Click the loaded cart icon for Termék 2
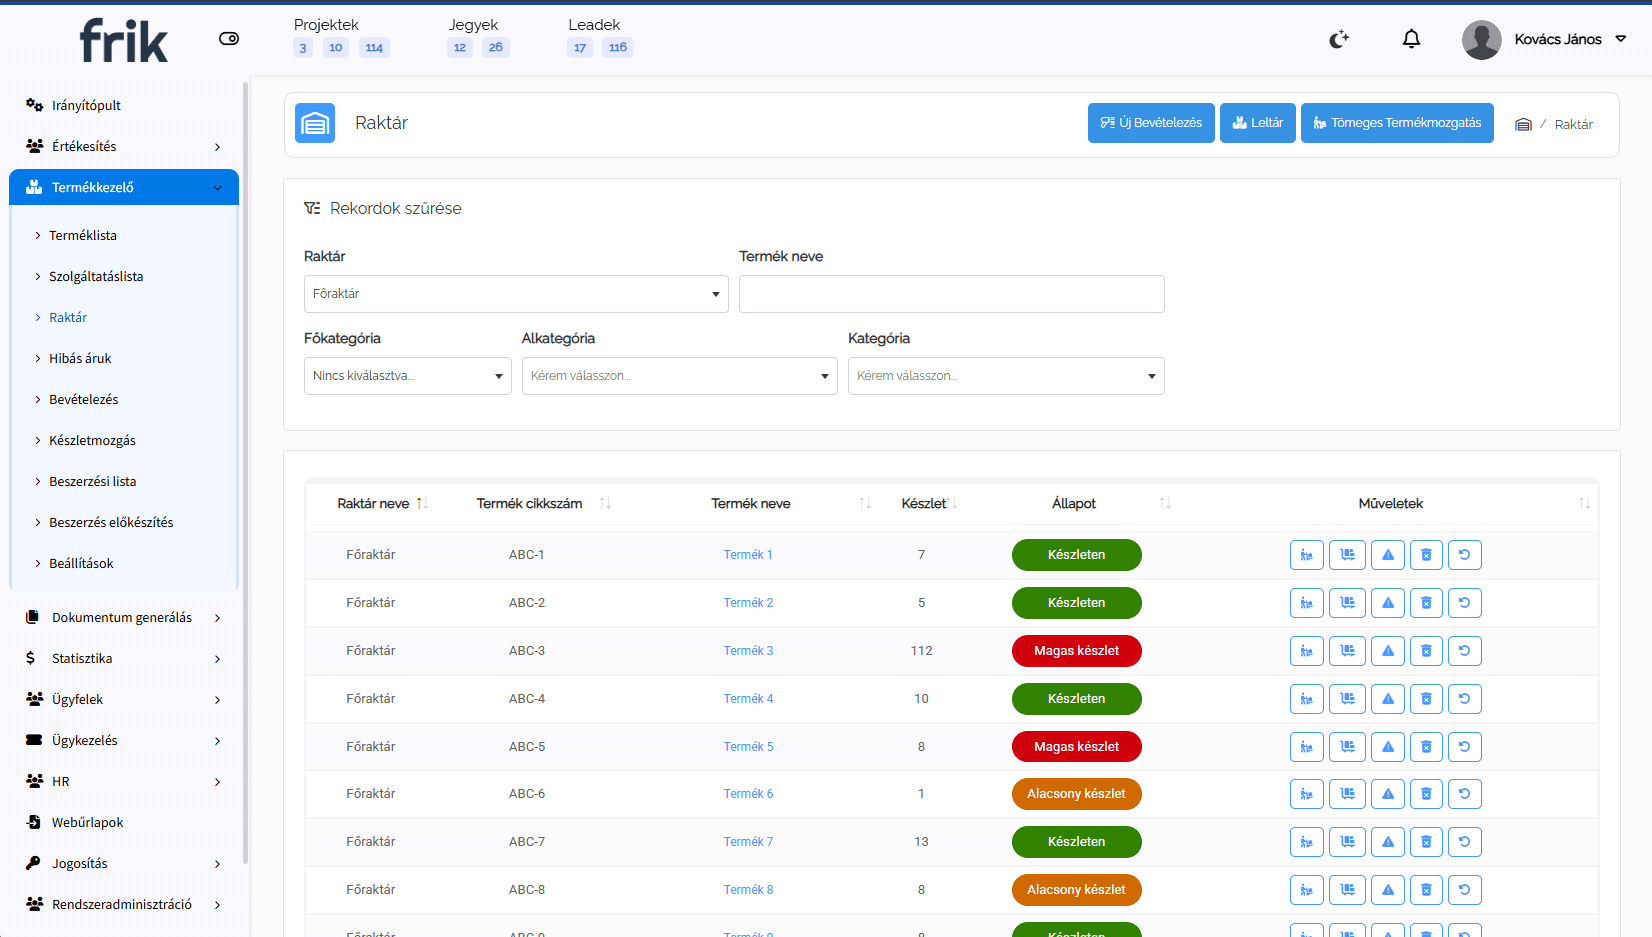The height and width of the screenshot is (937, 1652). [1347, 603]
